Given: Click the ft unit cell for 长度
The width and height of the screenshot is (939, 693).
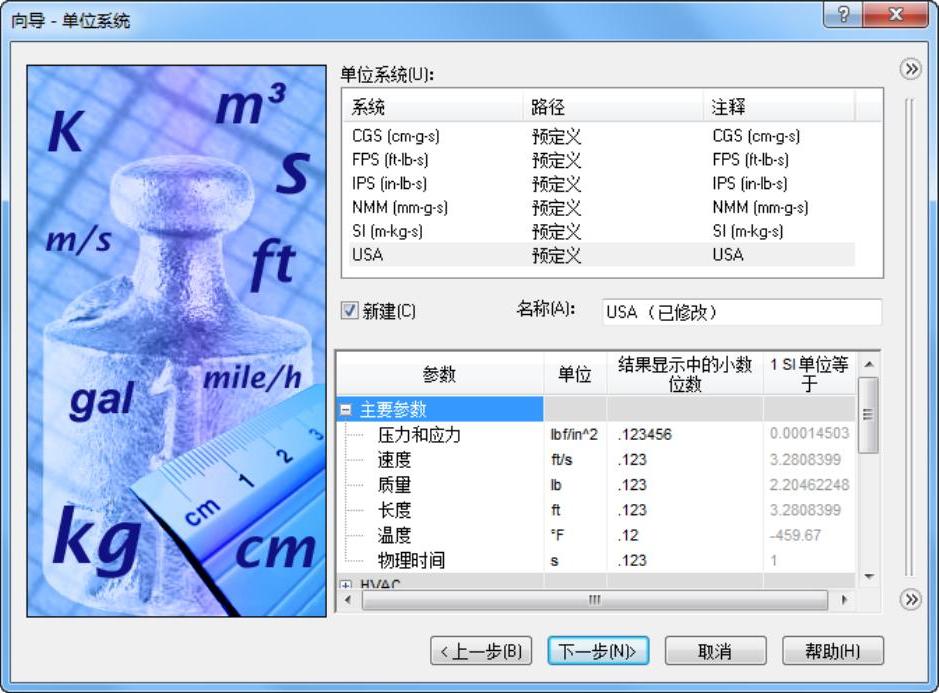Looking at the screenshot, I should tap(575, 510).
